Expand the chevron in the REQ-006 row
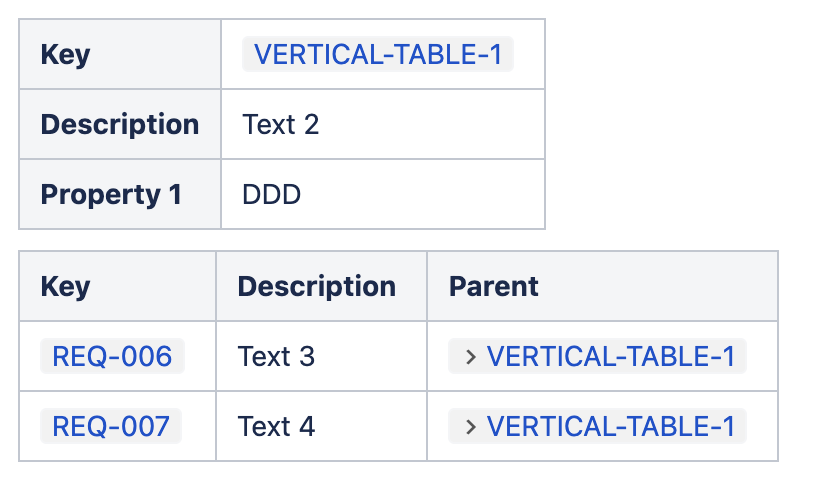 coord(469,356)
